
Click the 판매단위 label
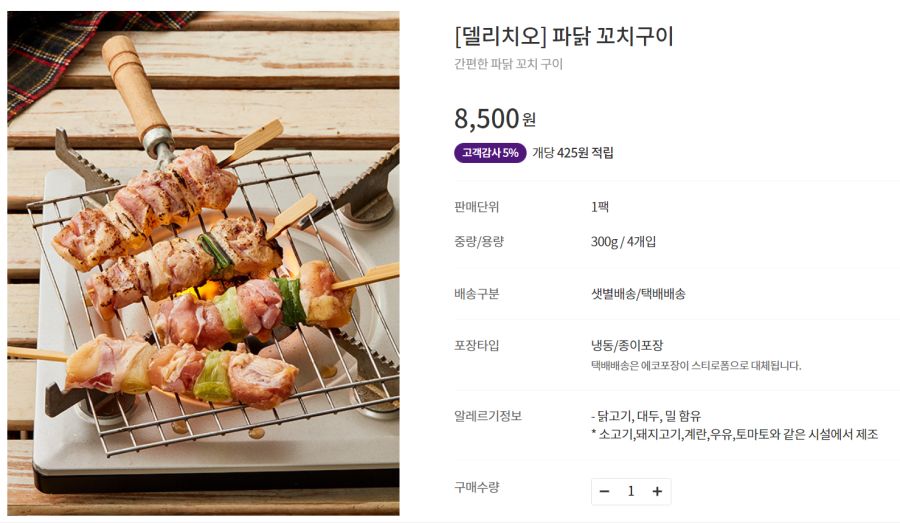pyautogui.click(x=476, y=207)
